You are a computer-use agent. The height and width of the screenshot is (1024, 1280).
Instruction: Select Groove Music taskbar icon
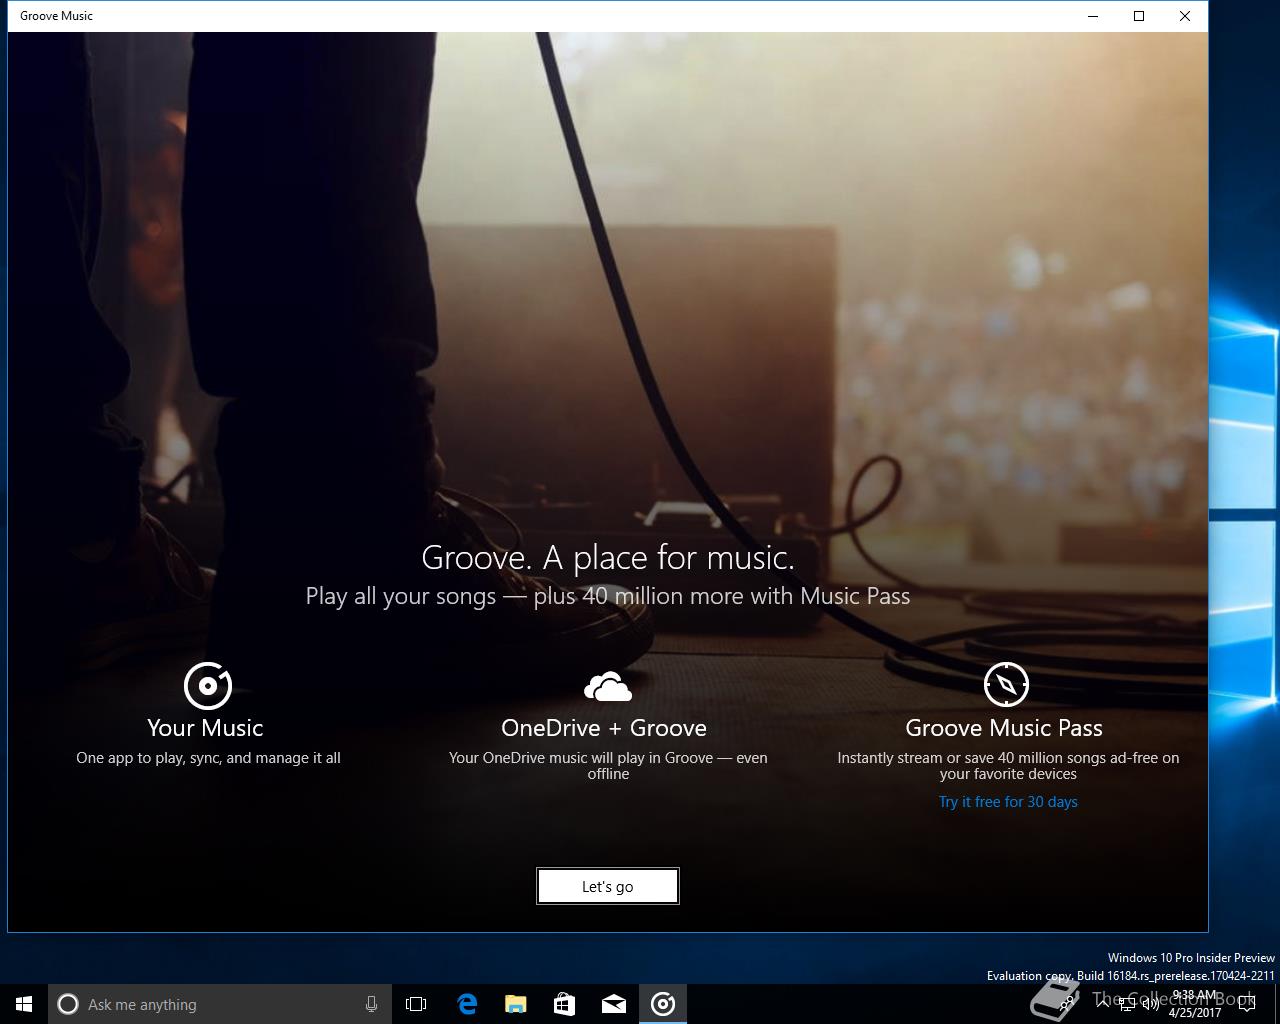[663, 1004]
